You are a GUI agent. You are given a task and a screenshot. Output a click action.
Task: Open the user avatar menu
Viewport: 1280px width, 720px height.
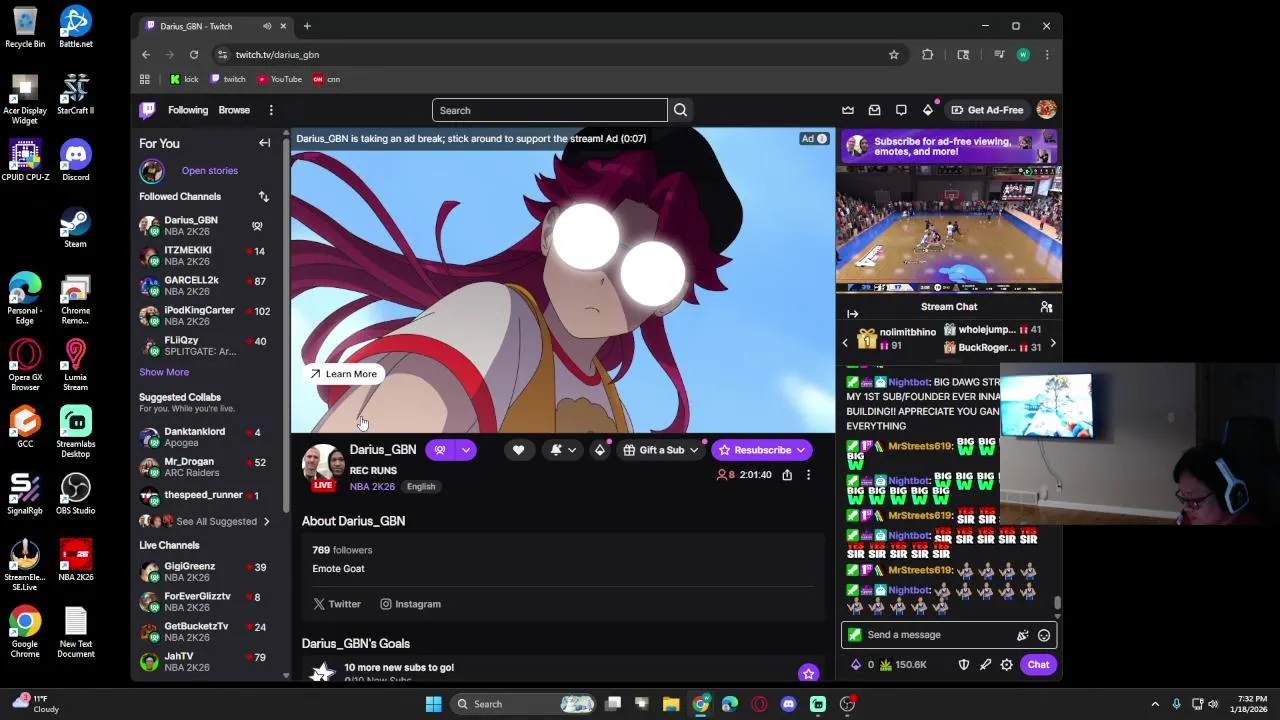(x=1046, y=110)
